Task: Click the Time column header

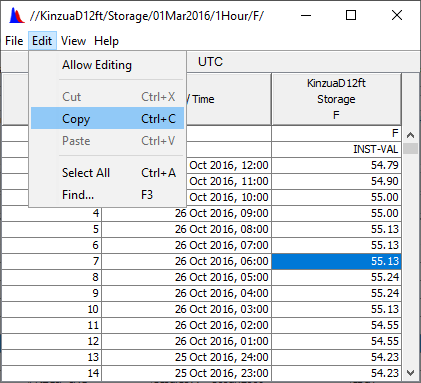Action: point(229,99)
